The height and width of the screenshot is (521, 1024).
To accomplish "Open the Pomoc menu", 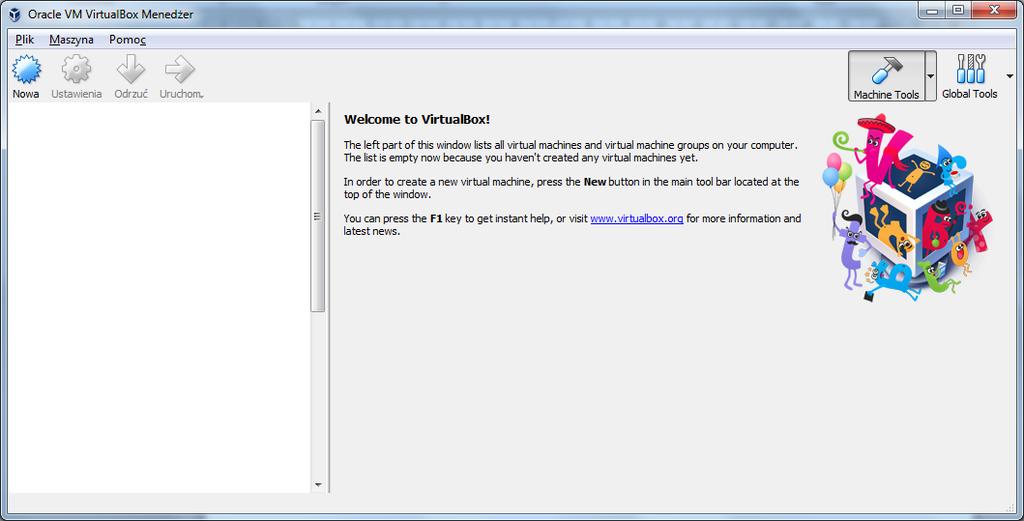I will pyautogui.click(x=127, y=40).
